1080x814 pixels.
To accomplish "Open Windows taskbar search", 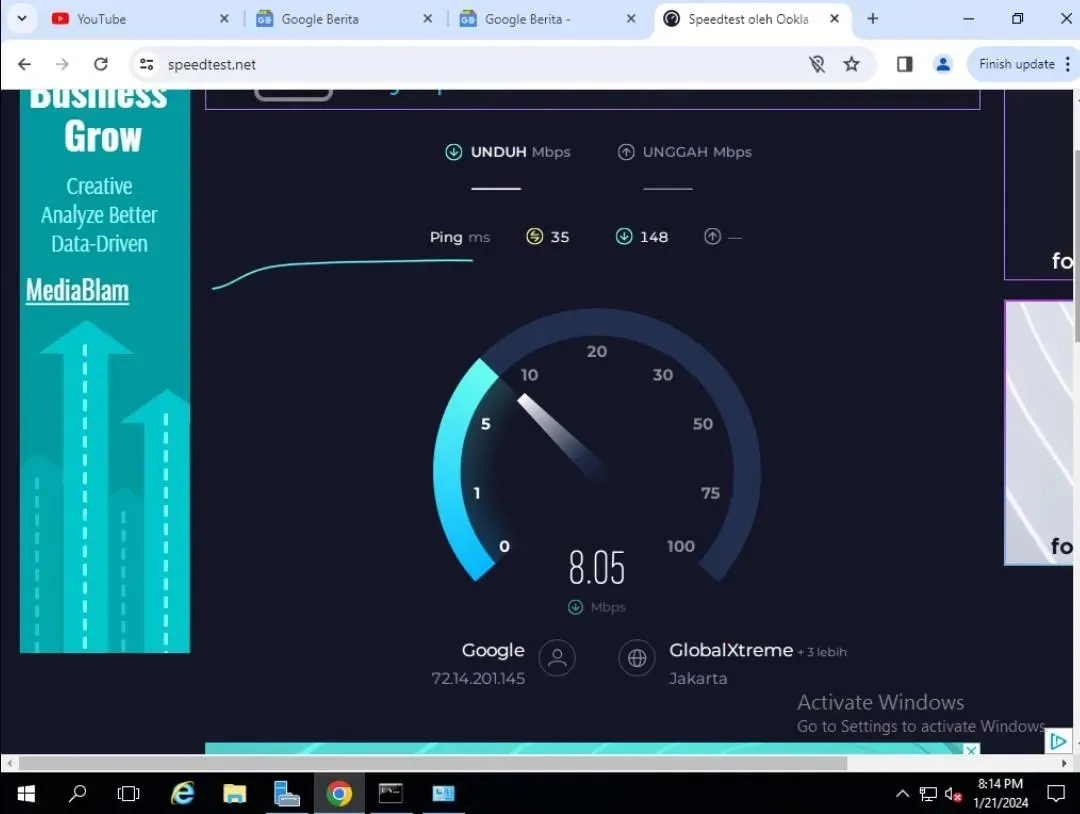I will pos(77,793).
